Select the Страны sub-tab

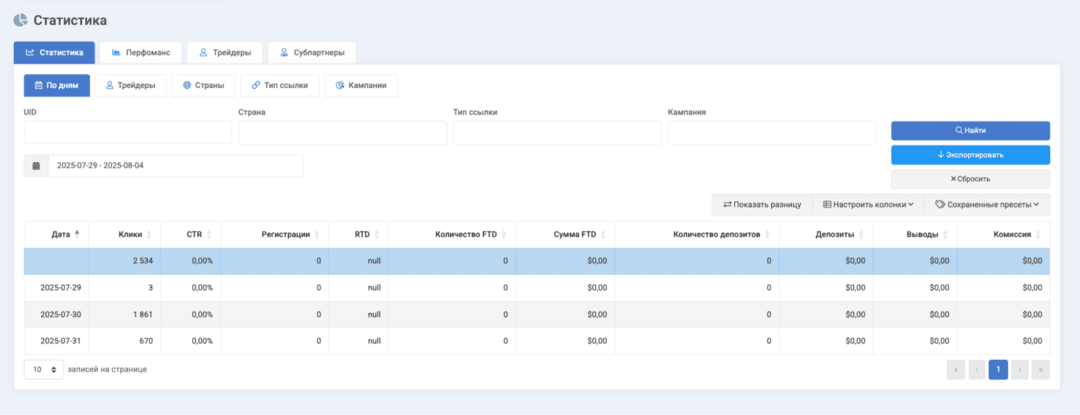click(203, 85)
